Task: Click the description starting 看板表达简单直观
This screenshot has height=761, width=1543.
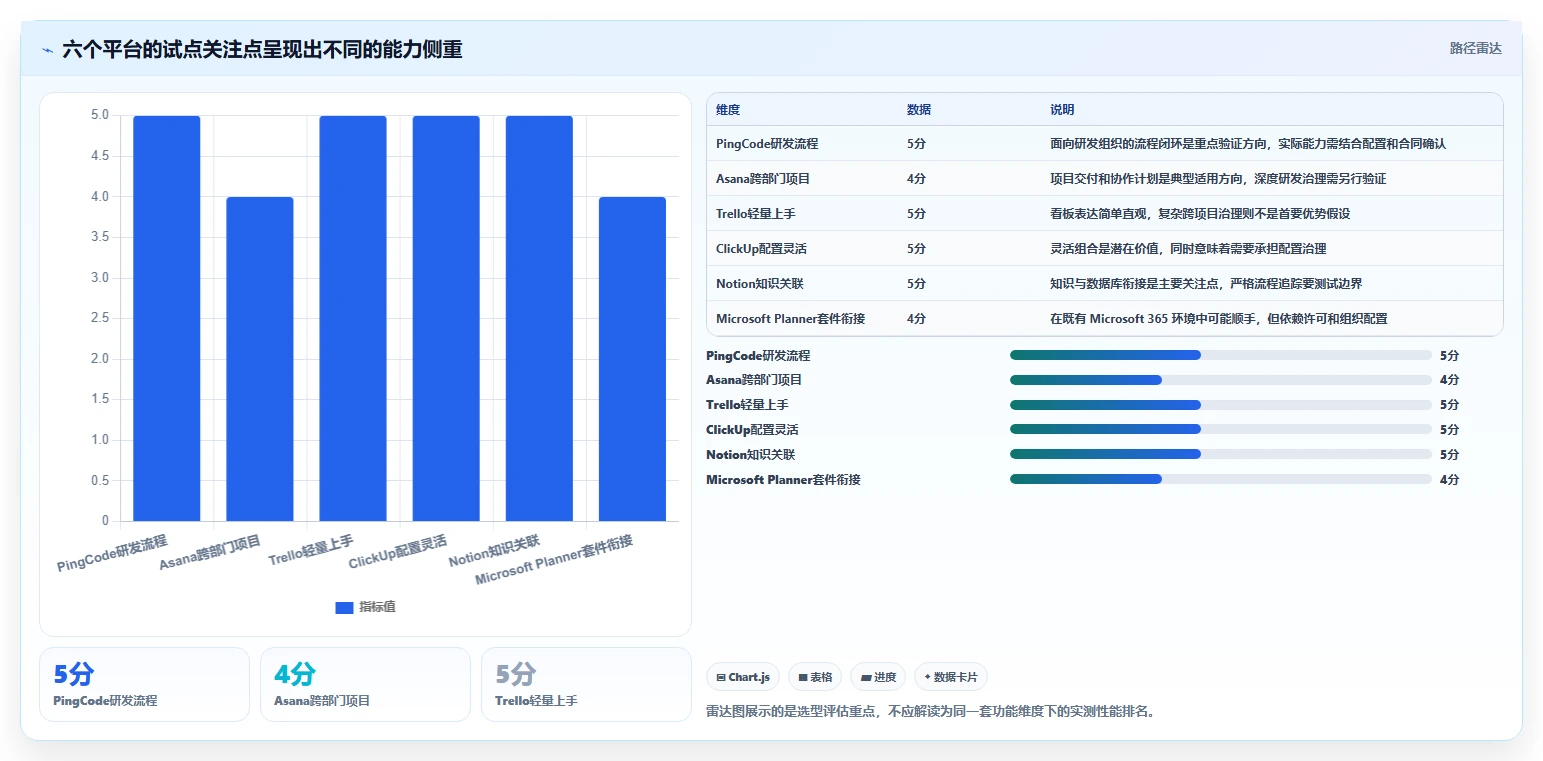Action: point(1200,214)
